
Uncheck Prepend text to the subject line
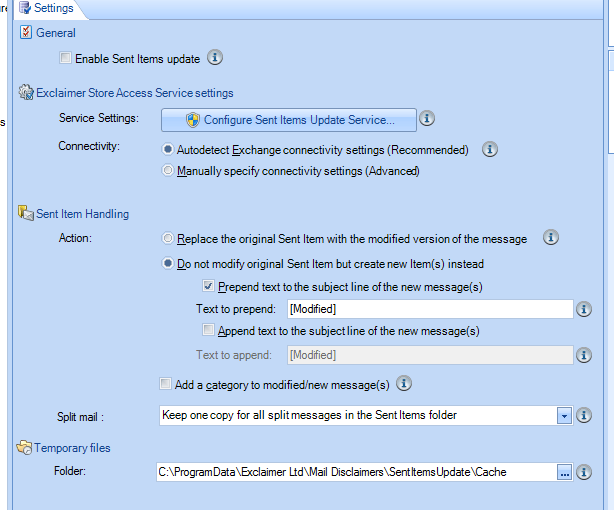(x=208, y=286)
